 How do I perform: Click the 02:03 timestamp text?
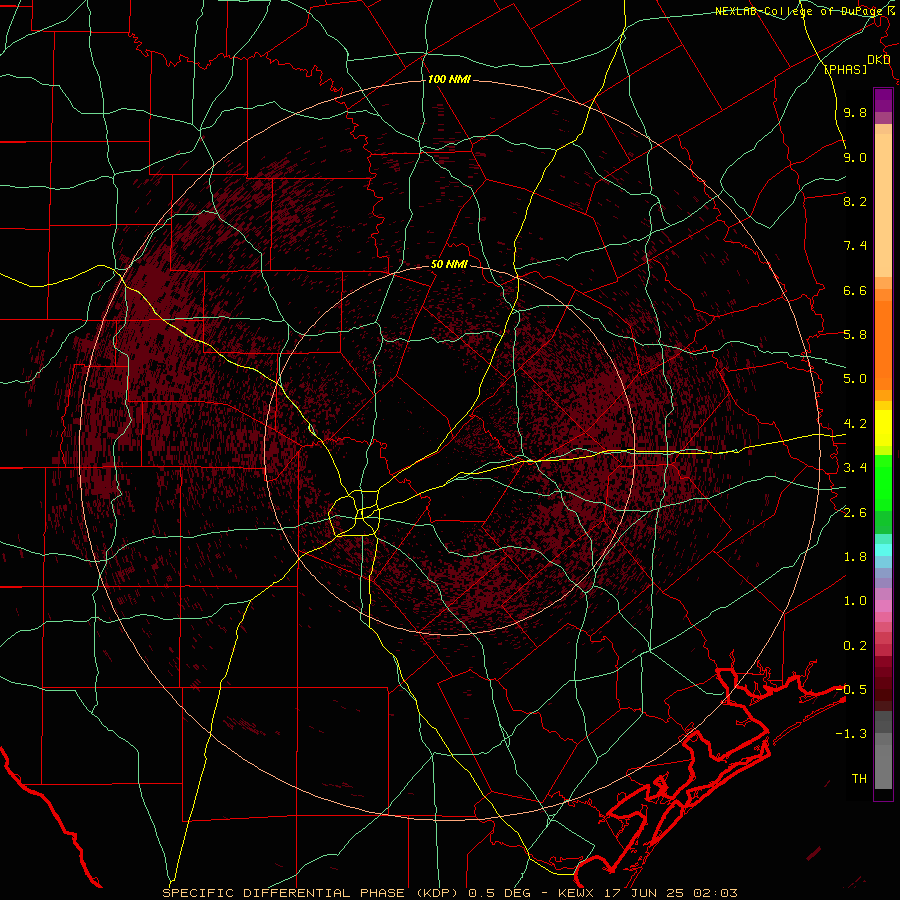click(715, 893)
